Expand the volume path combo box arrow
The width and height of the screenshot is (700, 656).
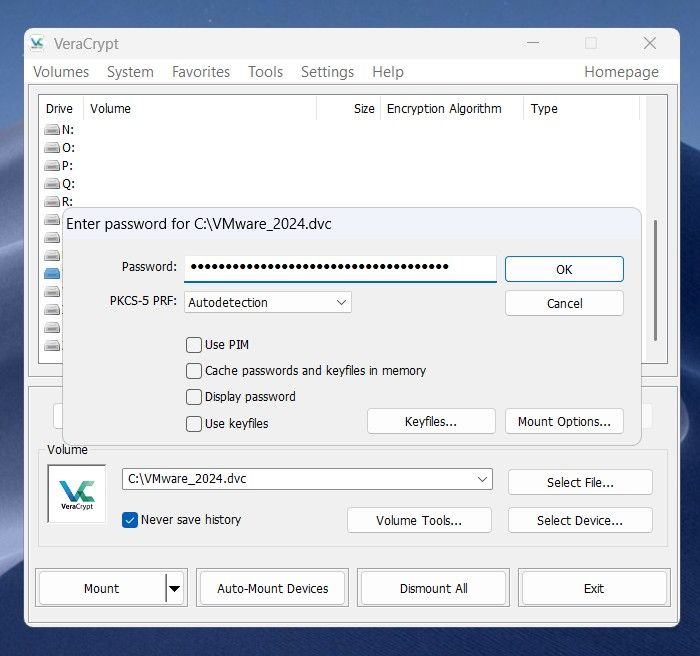[x=482, y=479]
